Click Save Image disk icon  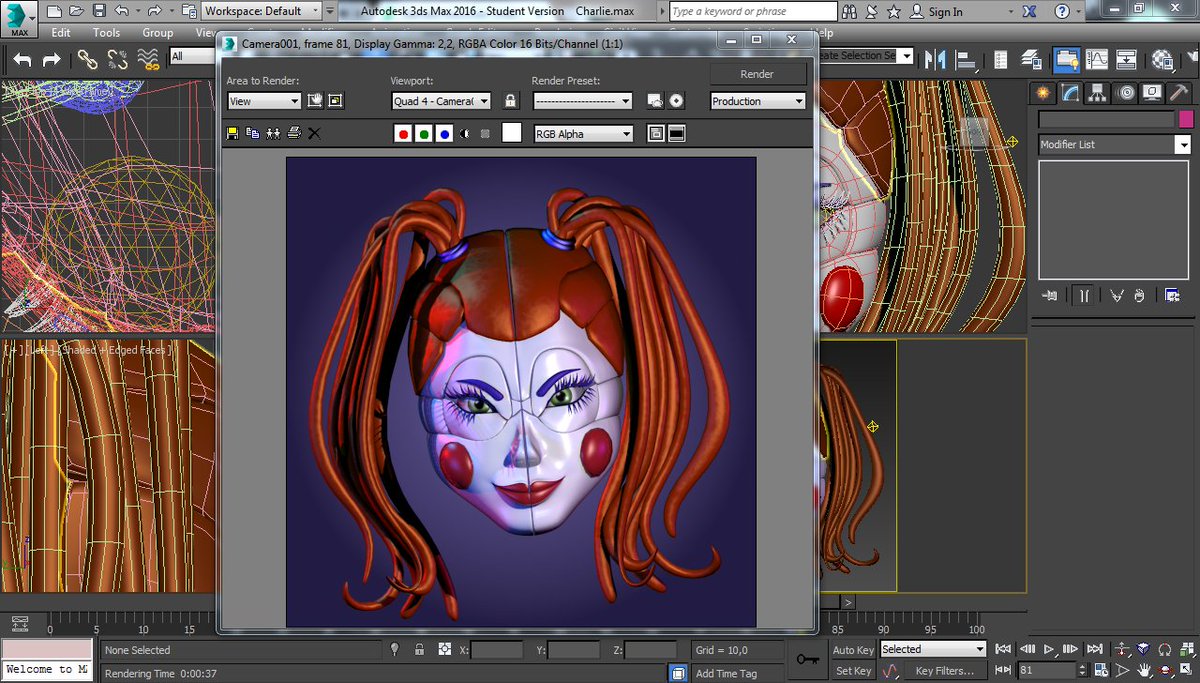coord(233,133)
